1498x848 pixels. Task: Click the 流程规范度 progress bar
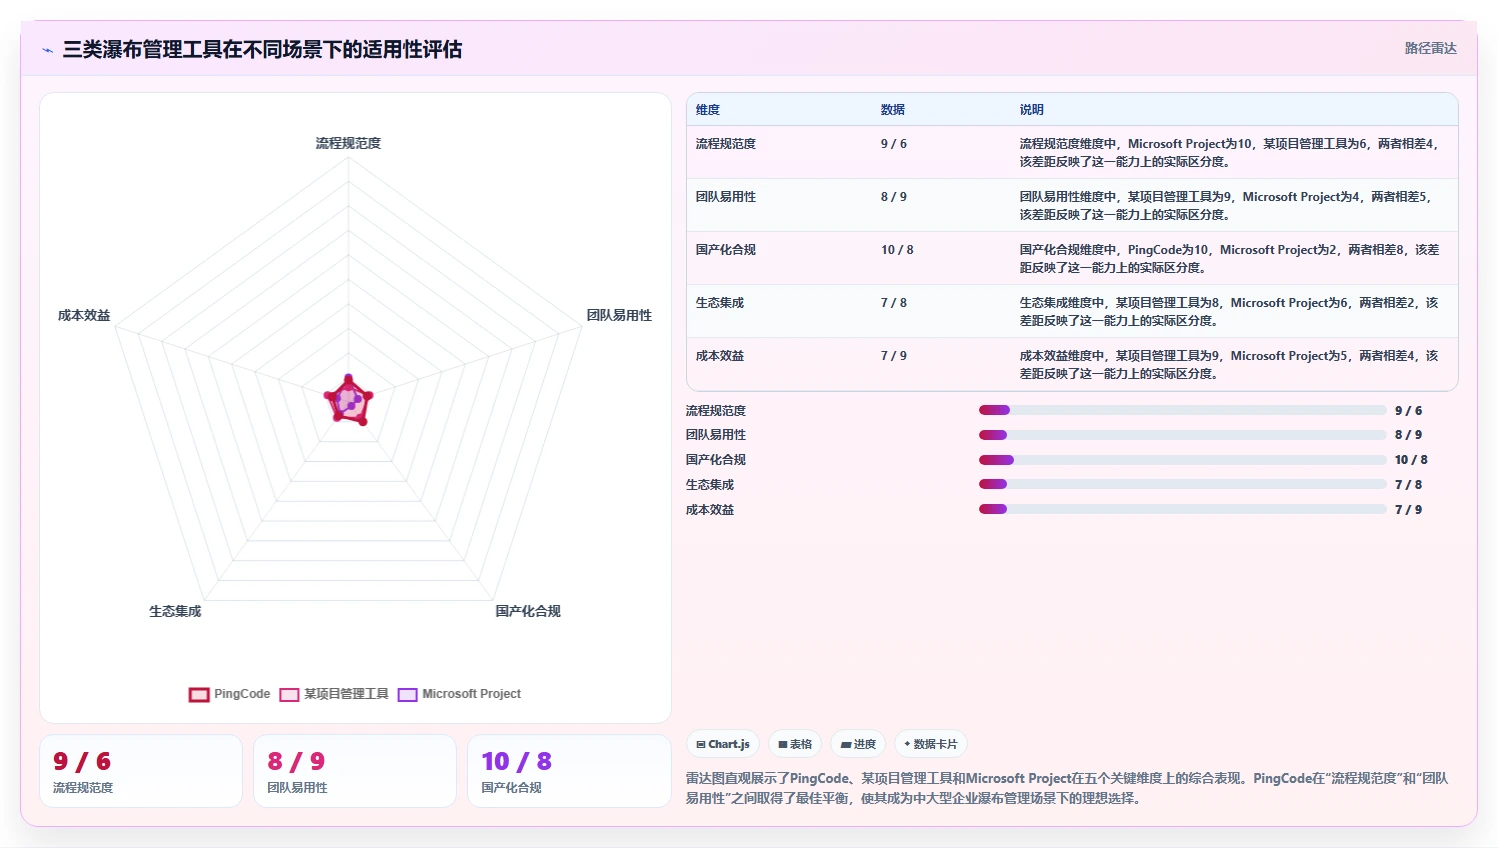point(1183,410)
